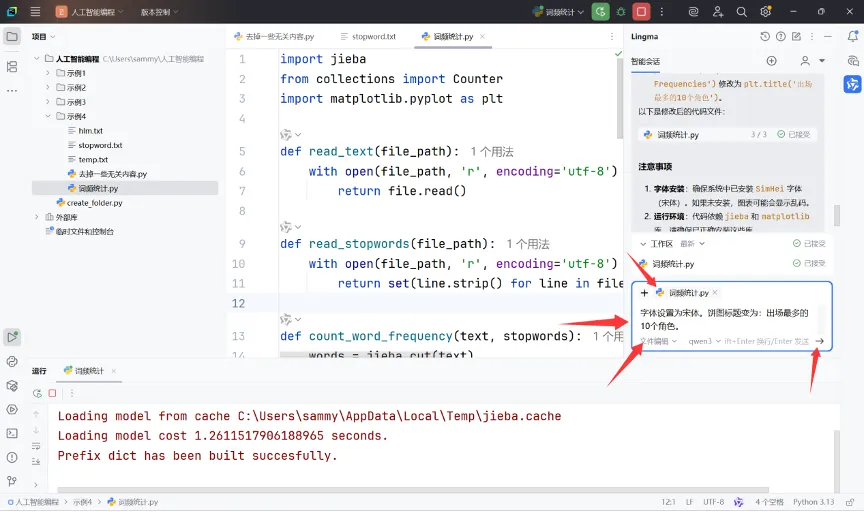Stop the running program with red square

[x=641, y=12]
